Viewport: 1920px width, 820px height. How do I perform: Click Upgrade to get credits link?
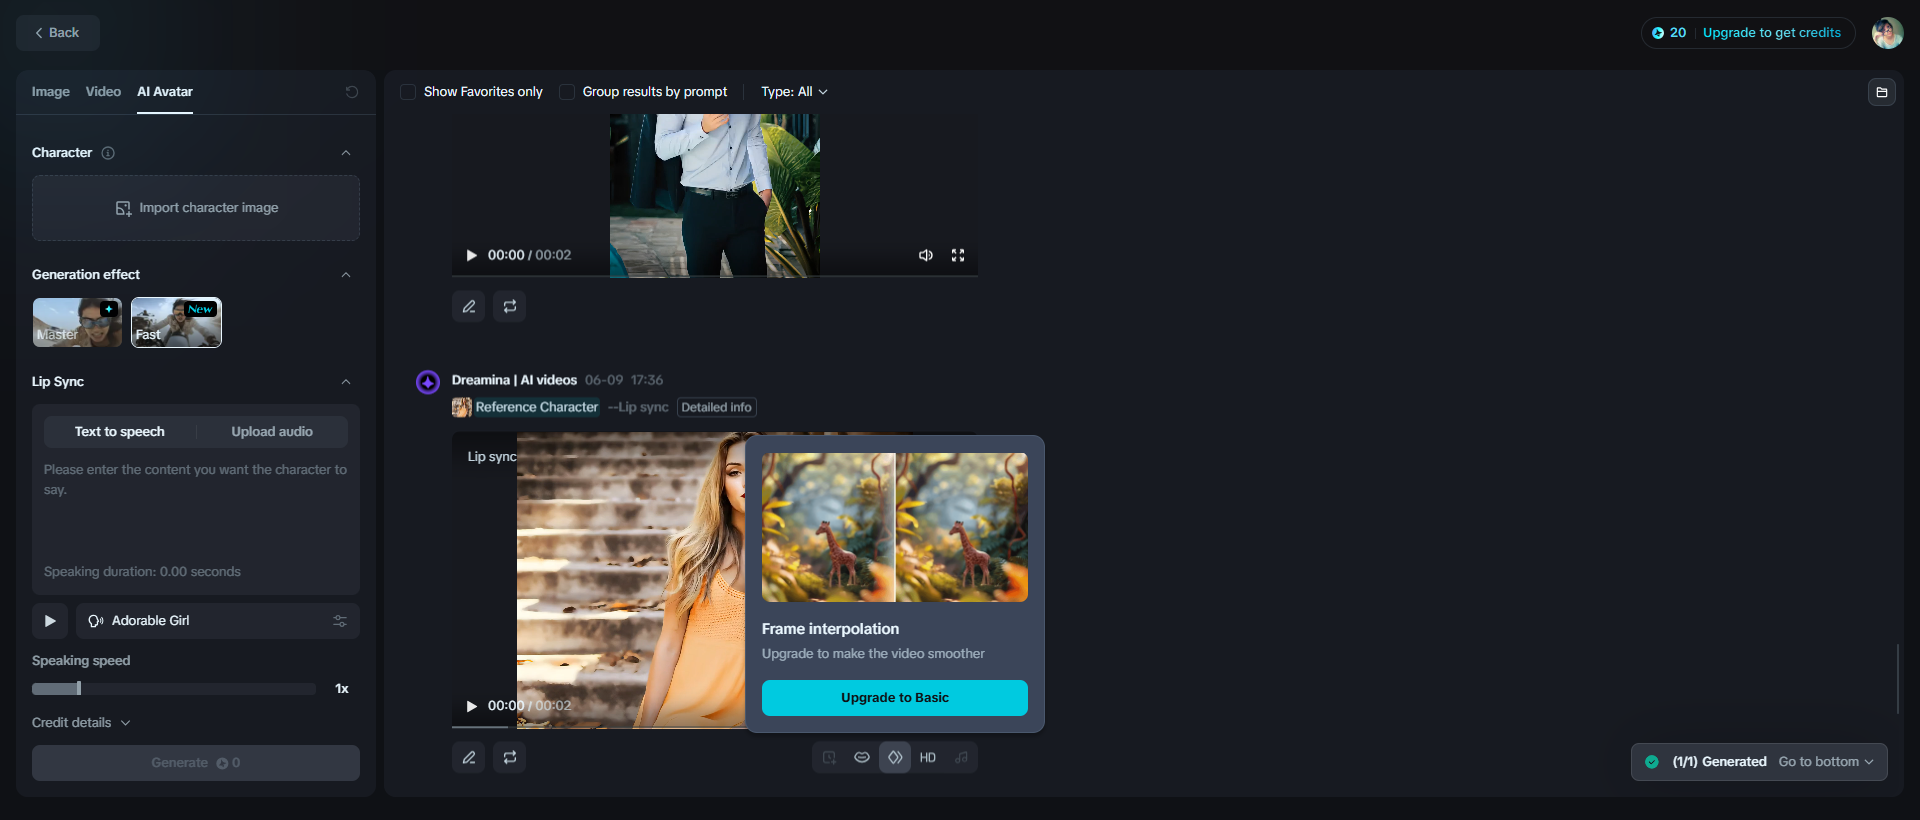pyautogui.click(x=1771, y=33)
